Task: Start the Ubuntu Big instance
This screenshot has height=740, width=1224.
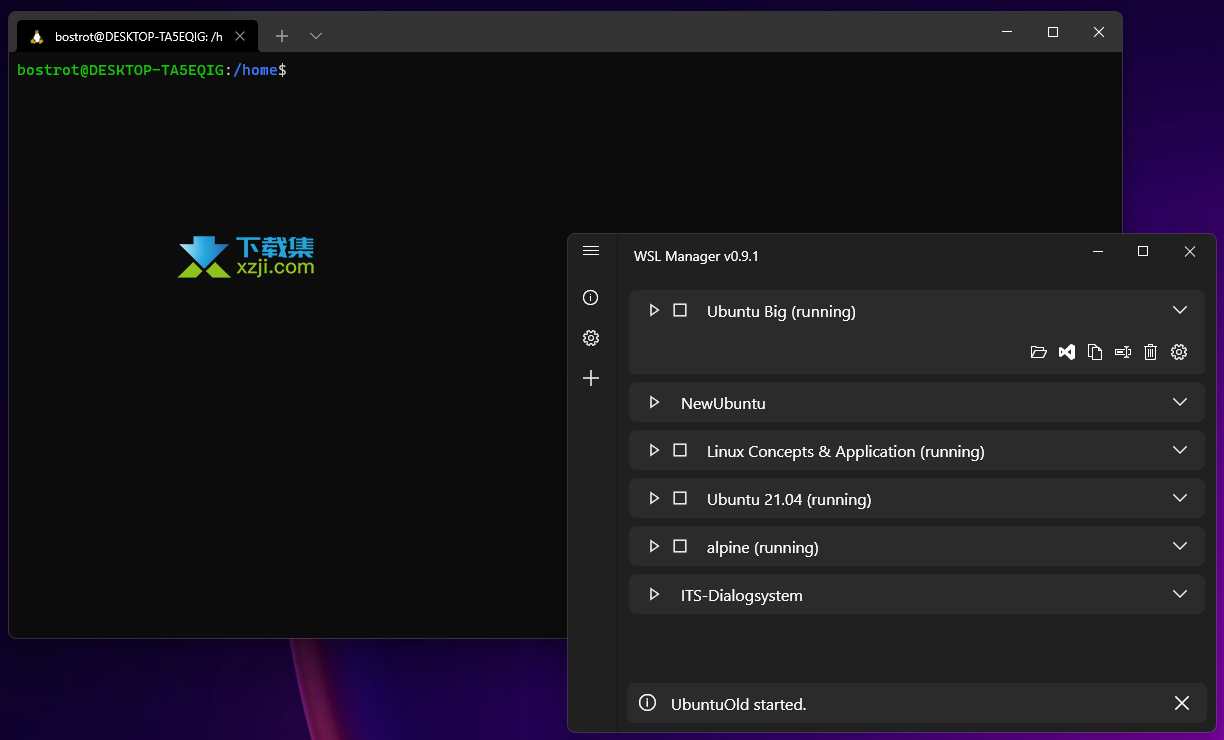Action: (x=654, y=311)
